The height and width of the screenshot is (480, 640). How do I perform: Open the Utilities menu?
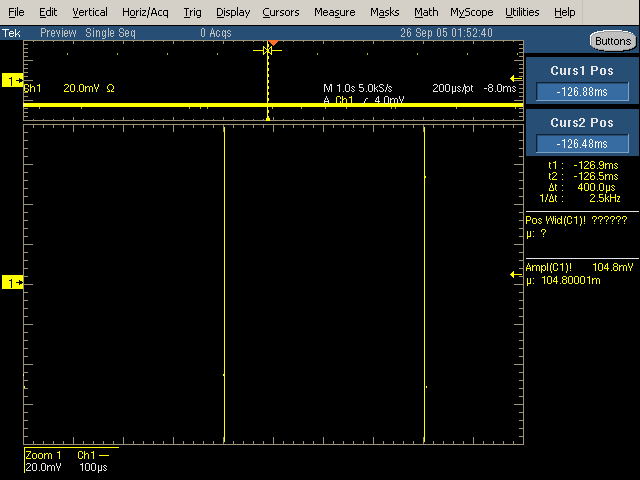point(523,12)
